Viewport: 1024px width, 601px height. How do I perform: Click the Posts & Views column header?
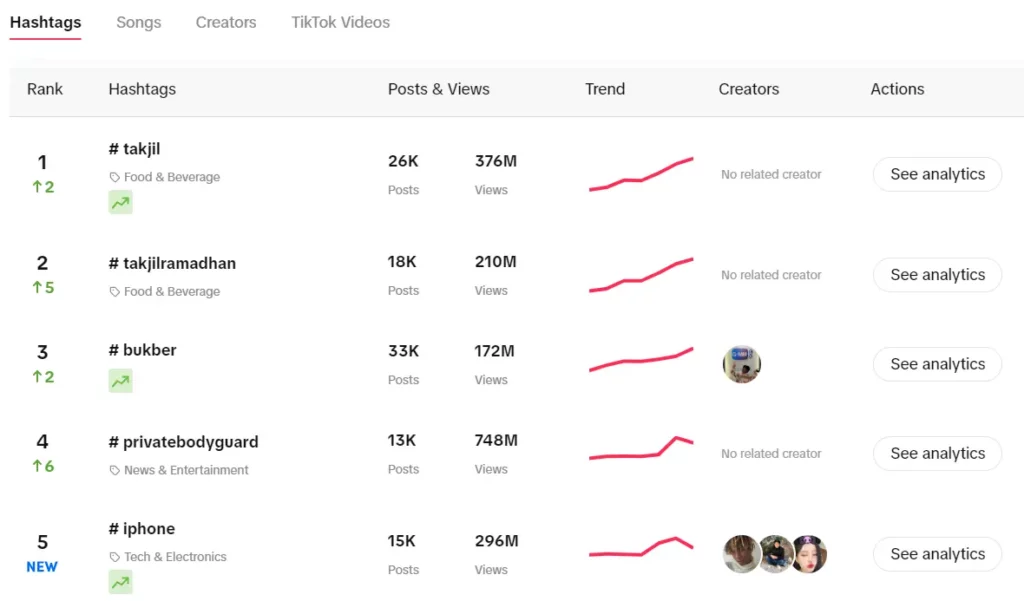pyautogui.click(x=438, y=89)
